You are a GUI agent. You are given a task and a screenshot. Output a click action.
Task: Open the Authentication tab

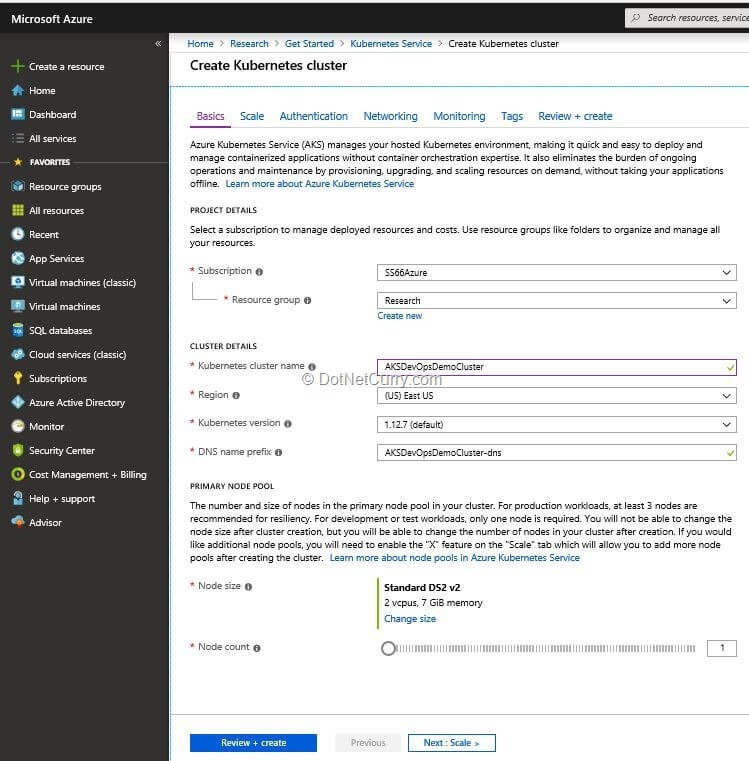pyautogui.click(x=314, y=116)
